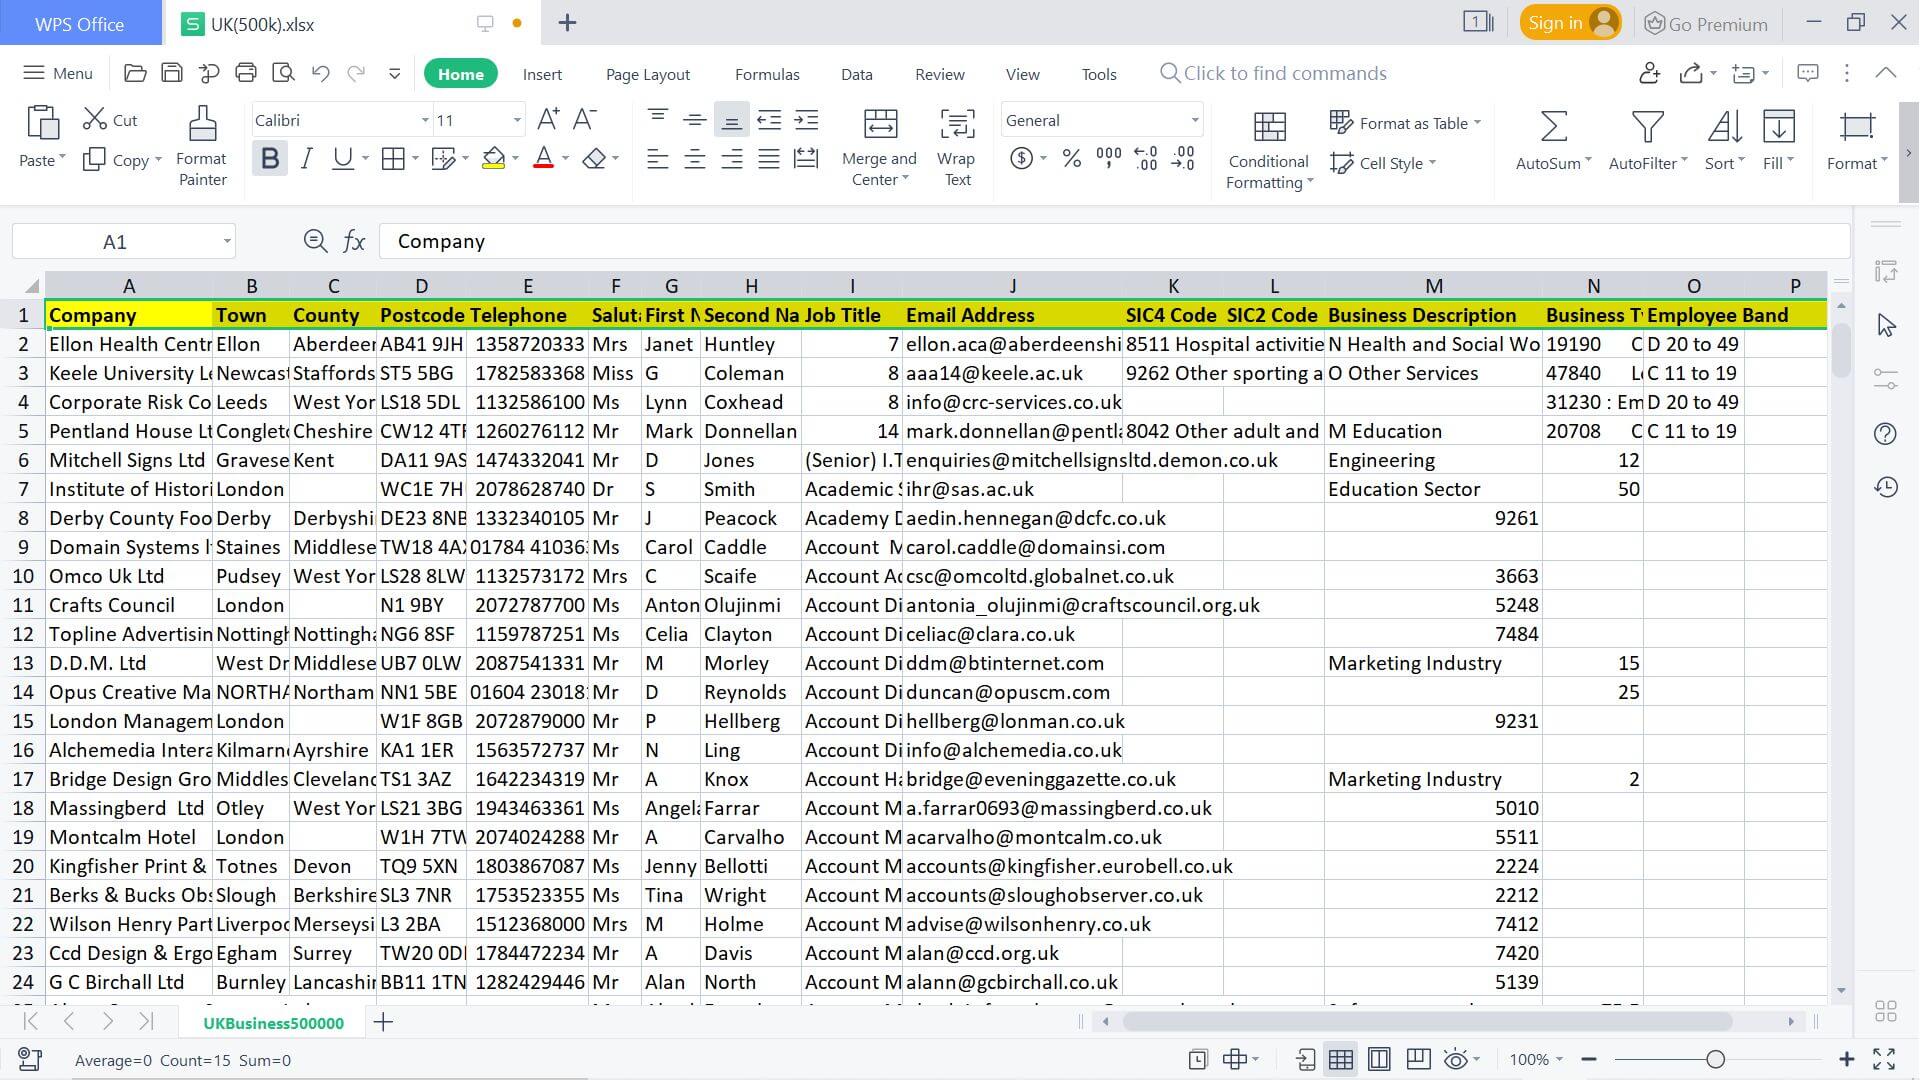This screenshot has width=1920, height=1080.
Task: Expand the Name Box dropdown arrow
Action: 227,241
